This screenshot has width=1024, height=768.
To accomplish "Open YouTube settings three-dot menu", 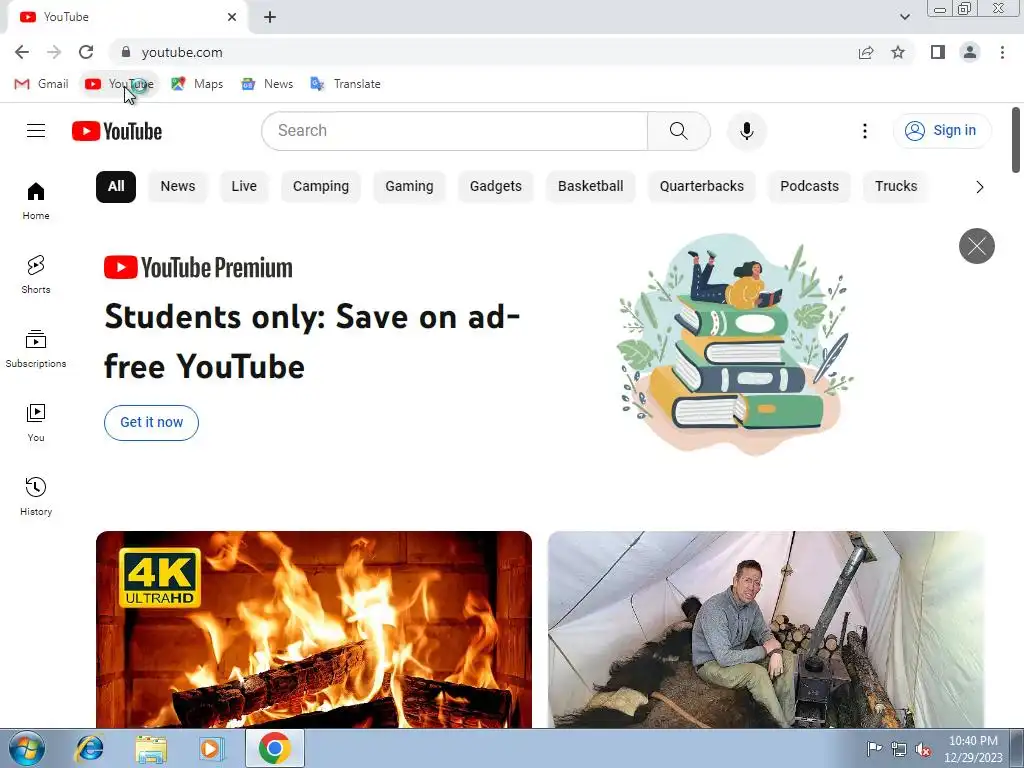I will (x=865, y=131).
